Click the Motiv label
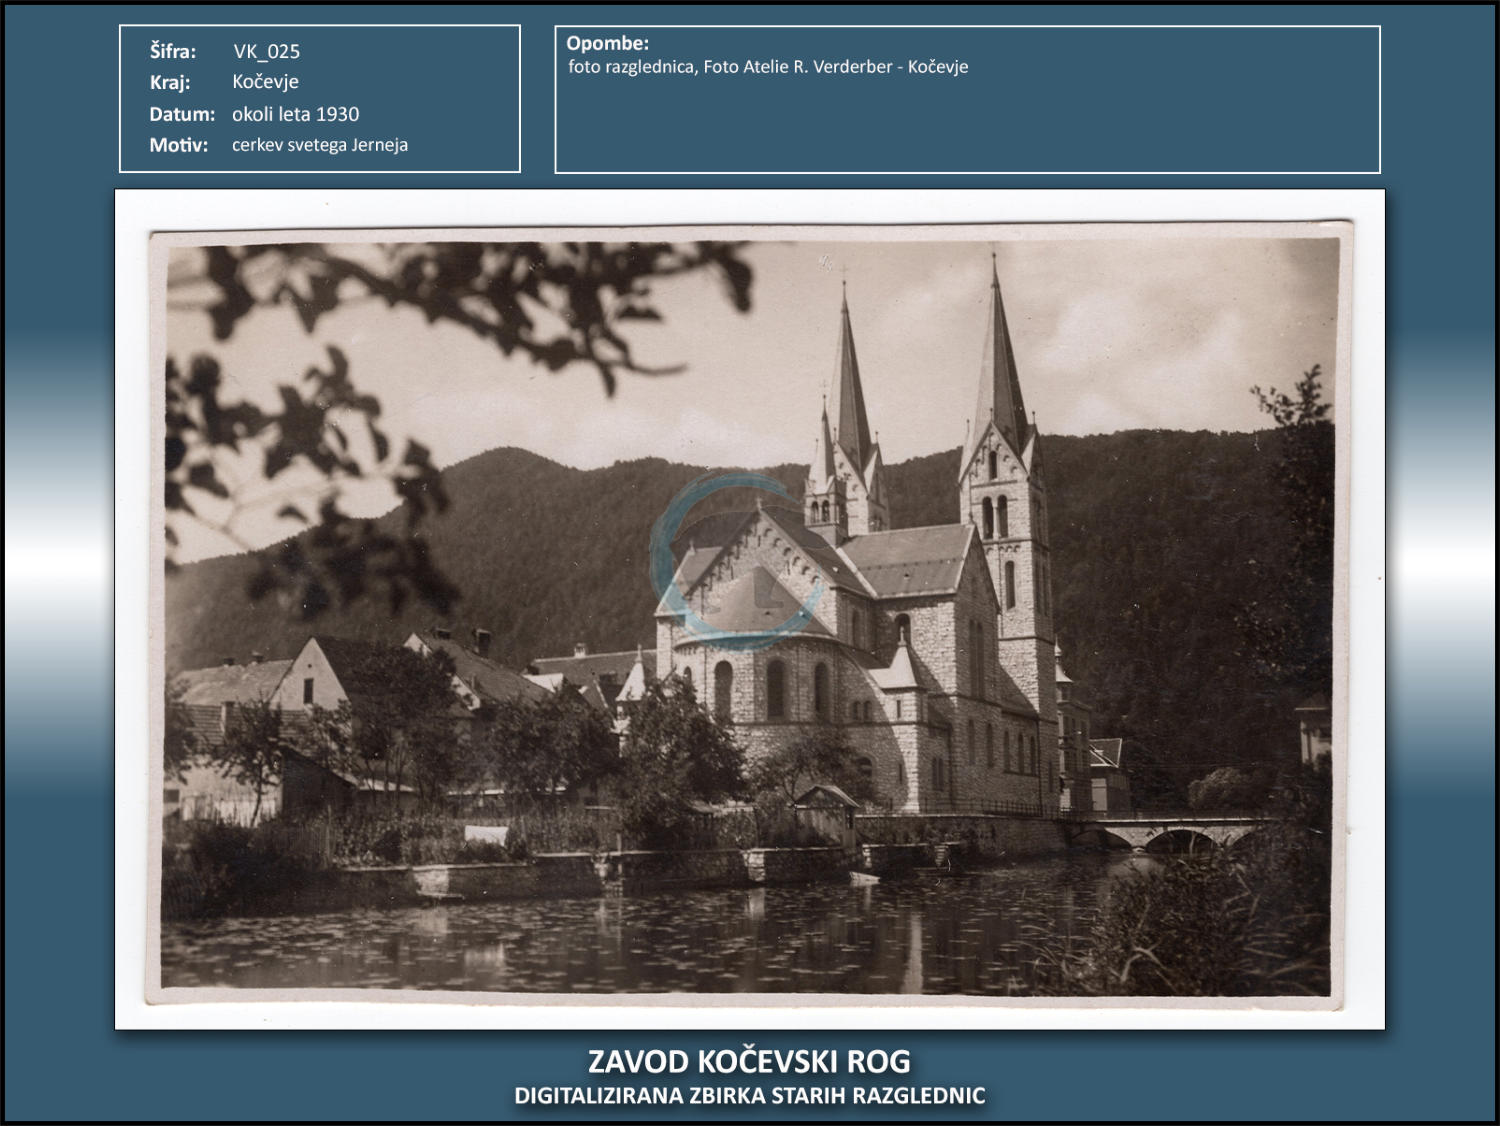Image resolution: width=1500 pixels, height=1126 pixels. 179,145
